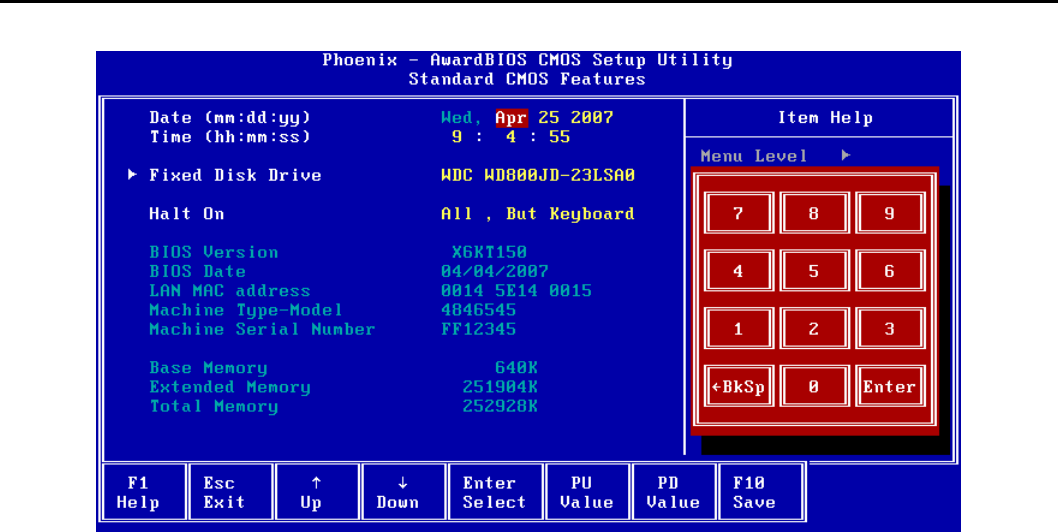Save settings with F10 Save button
Screen dimensions: 1058x532
(759, 492)
